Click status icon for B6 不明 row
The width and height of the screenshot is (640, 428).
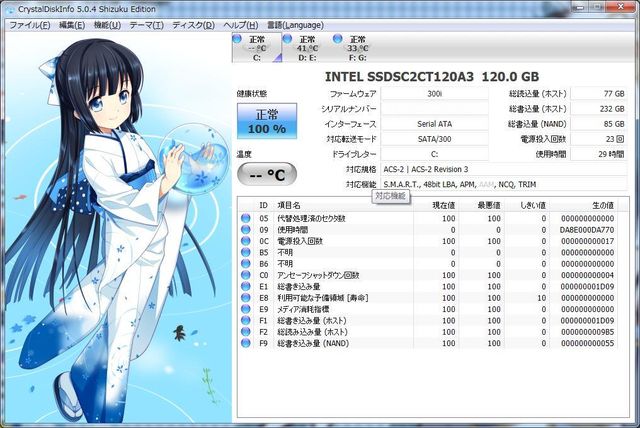click(x=245, y=264)
